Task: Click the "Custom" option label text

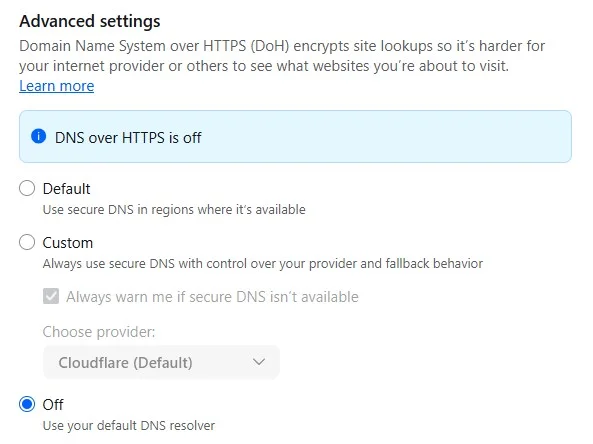Action: tap(68, 242)
